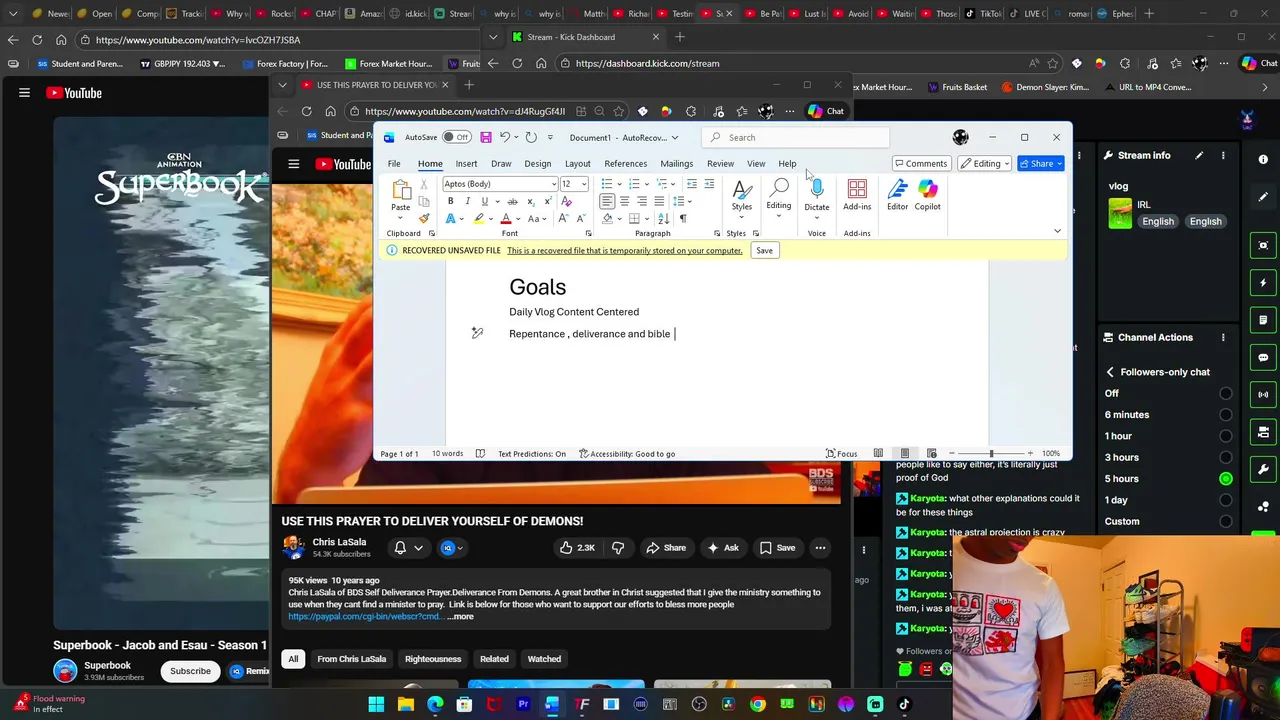Viewport: 1280px width, 720px height.
Task: Align paragraph text to the right
Action: [x=642, y=201]
